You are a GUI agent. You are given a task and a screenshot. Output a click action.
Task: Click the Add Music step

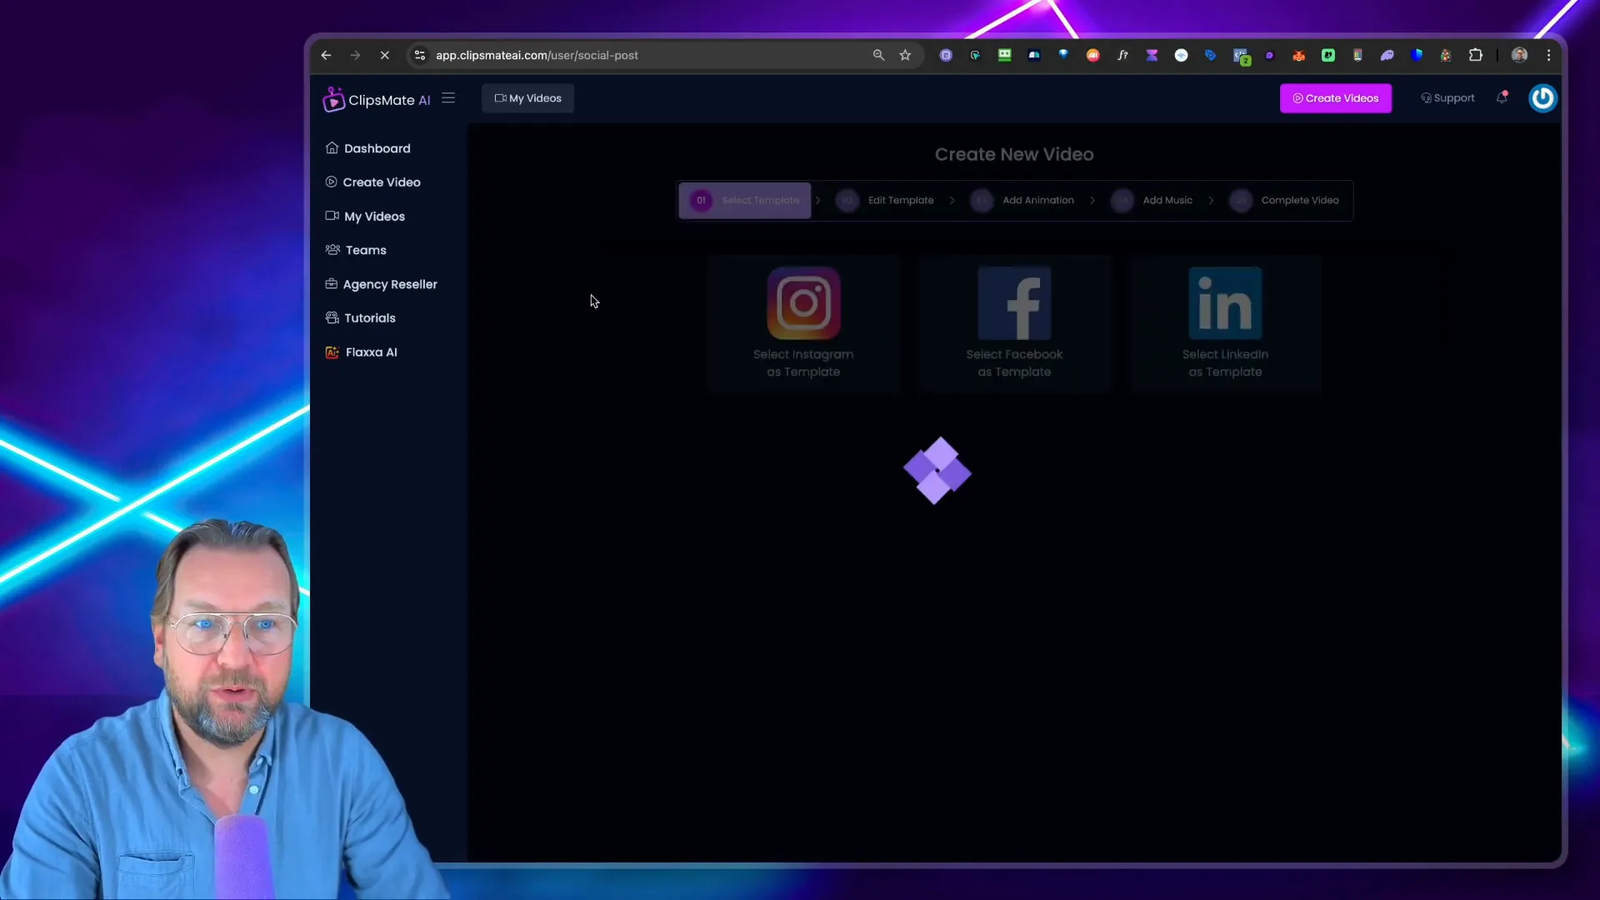1152,200
